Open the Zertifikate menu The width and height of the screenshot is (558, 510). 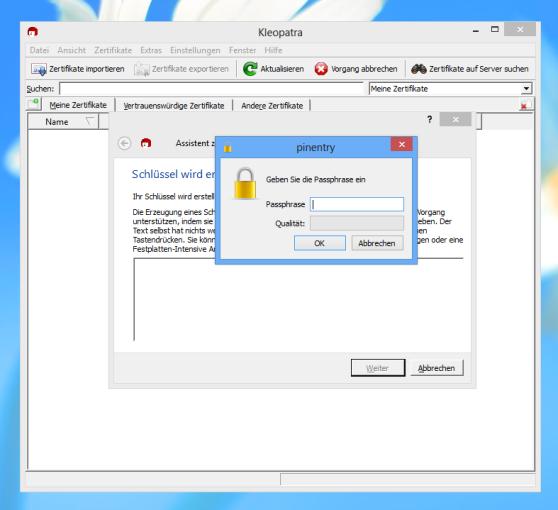click(x=113, y=51)
